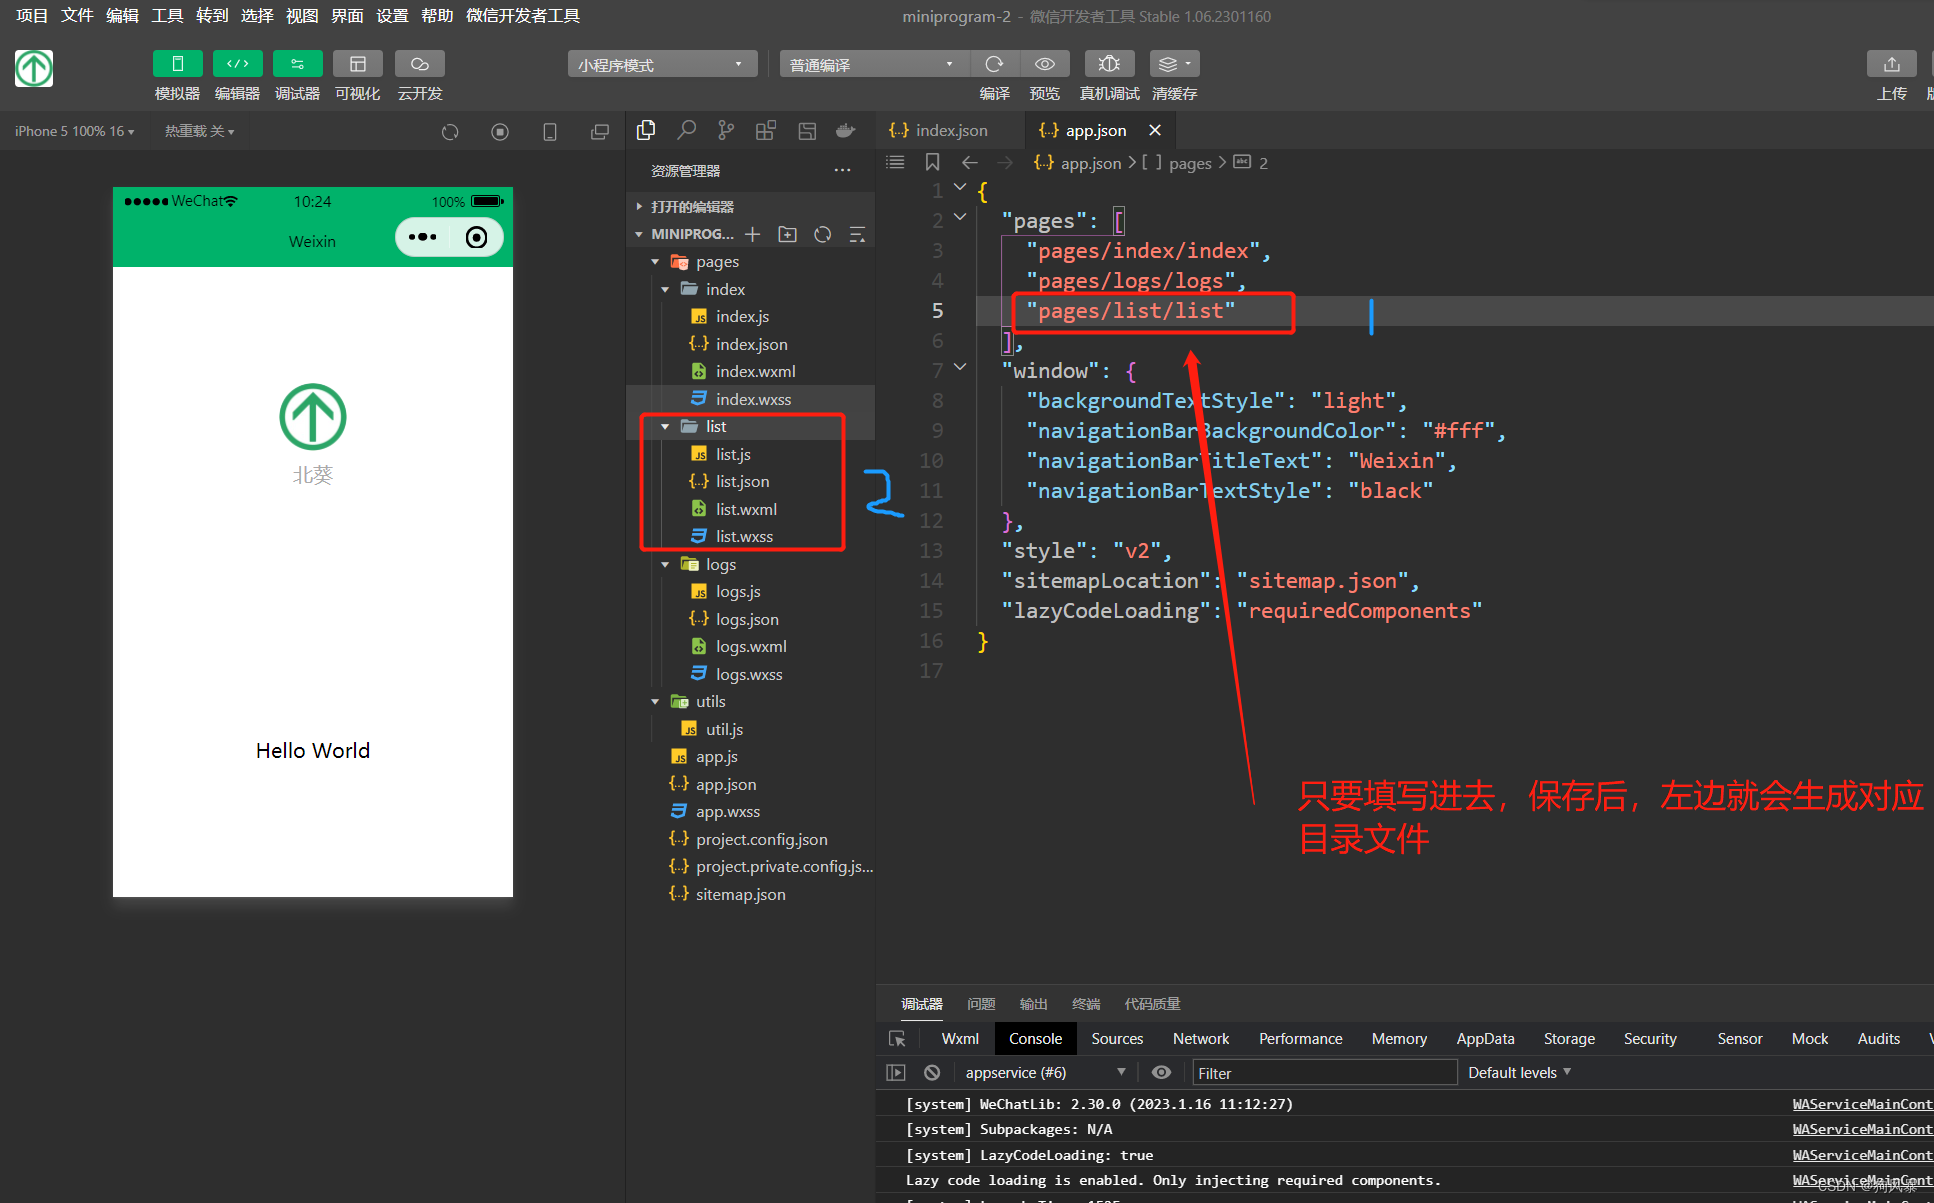Viewport: 1934px width, 1203px height.
Task: Click the new folder icon
Action: 788,234
